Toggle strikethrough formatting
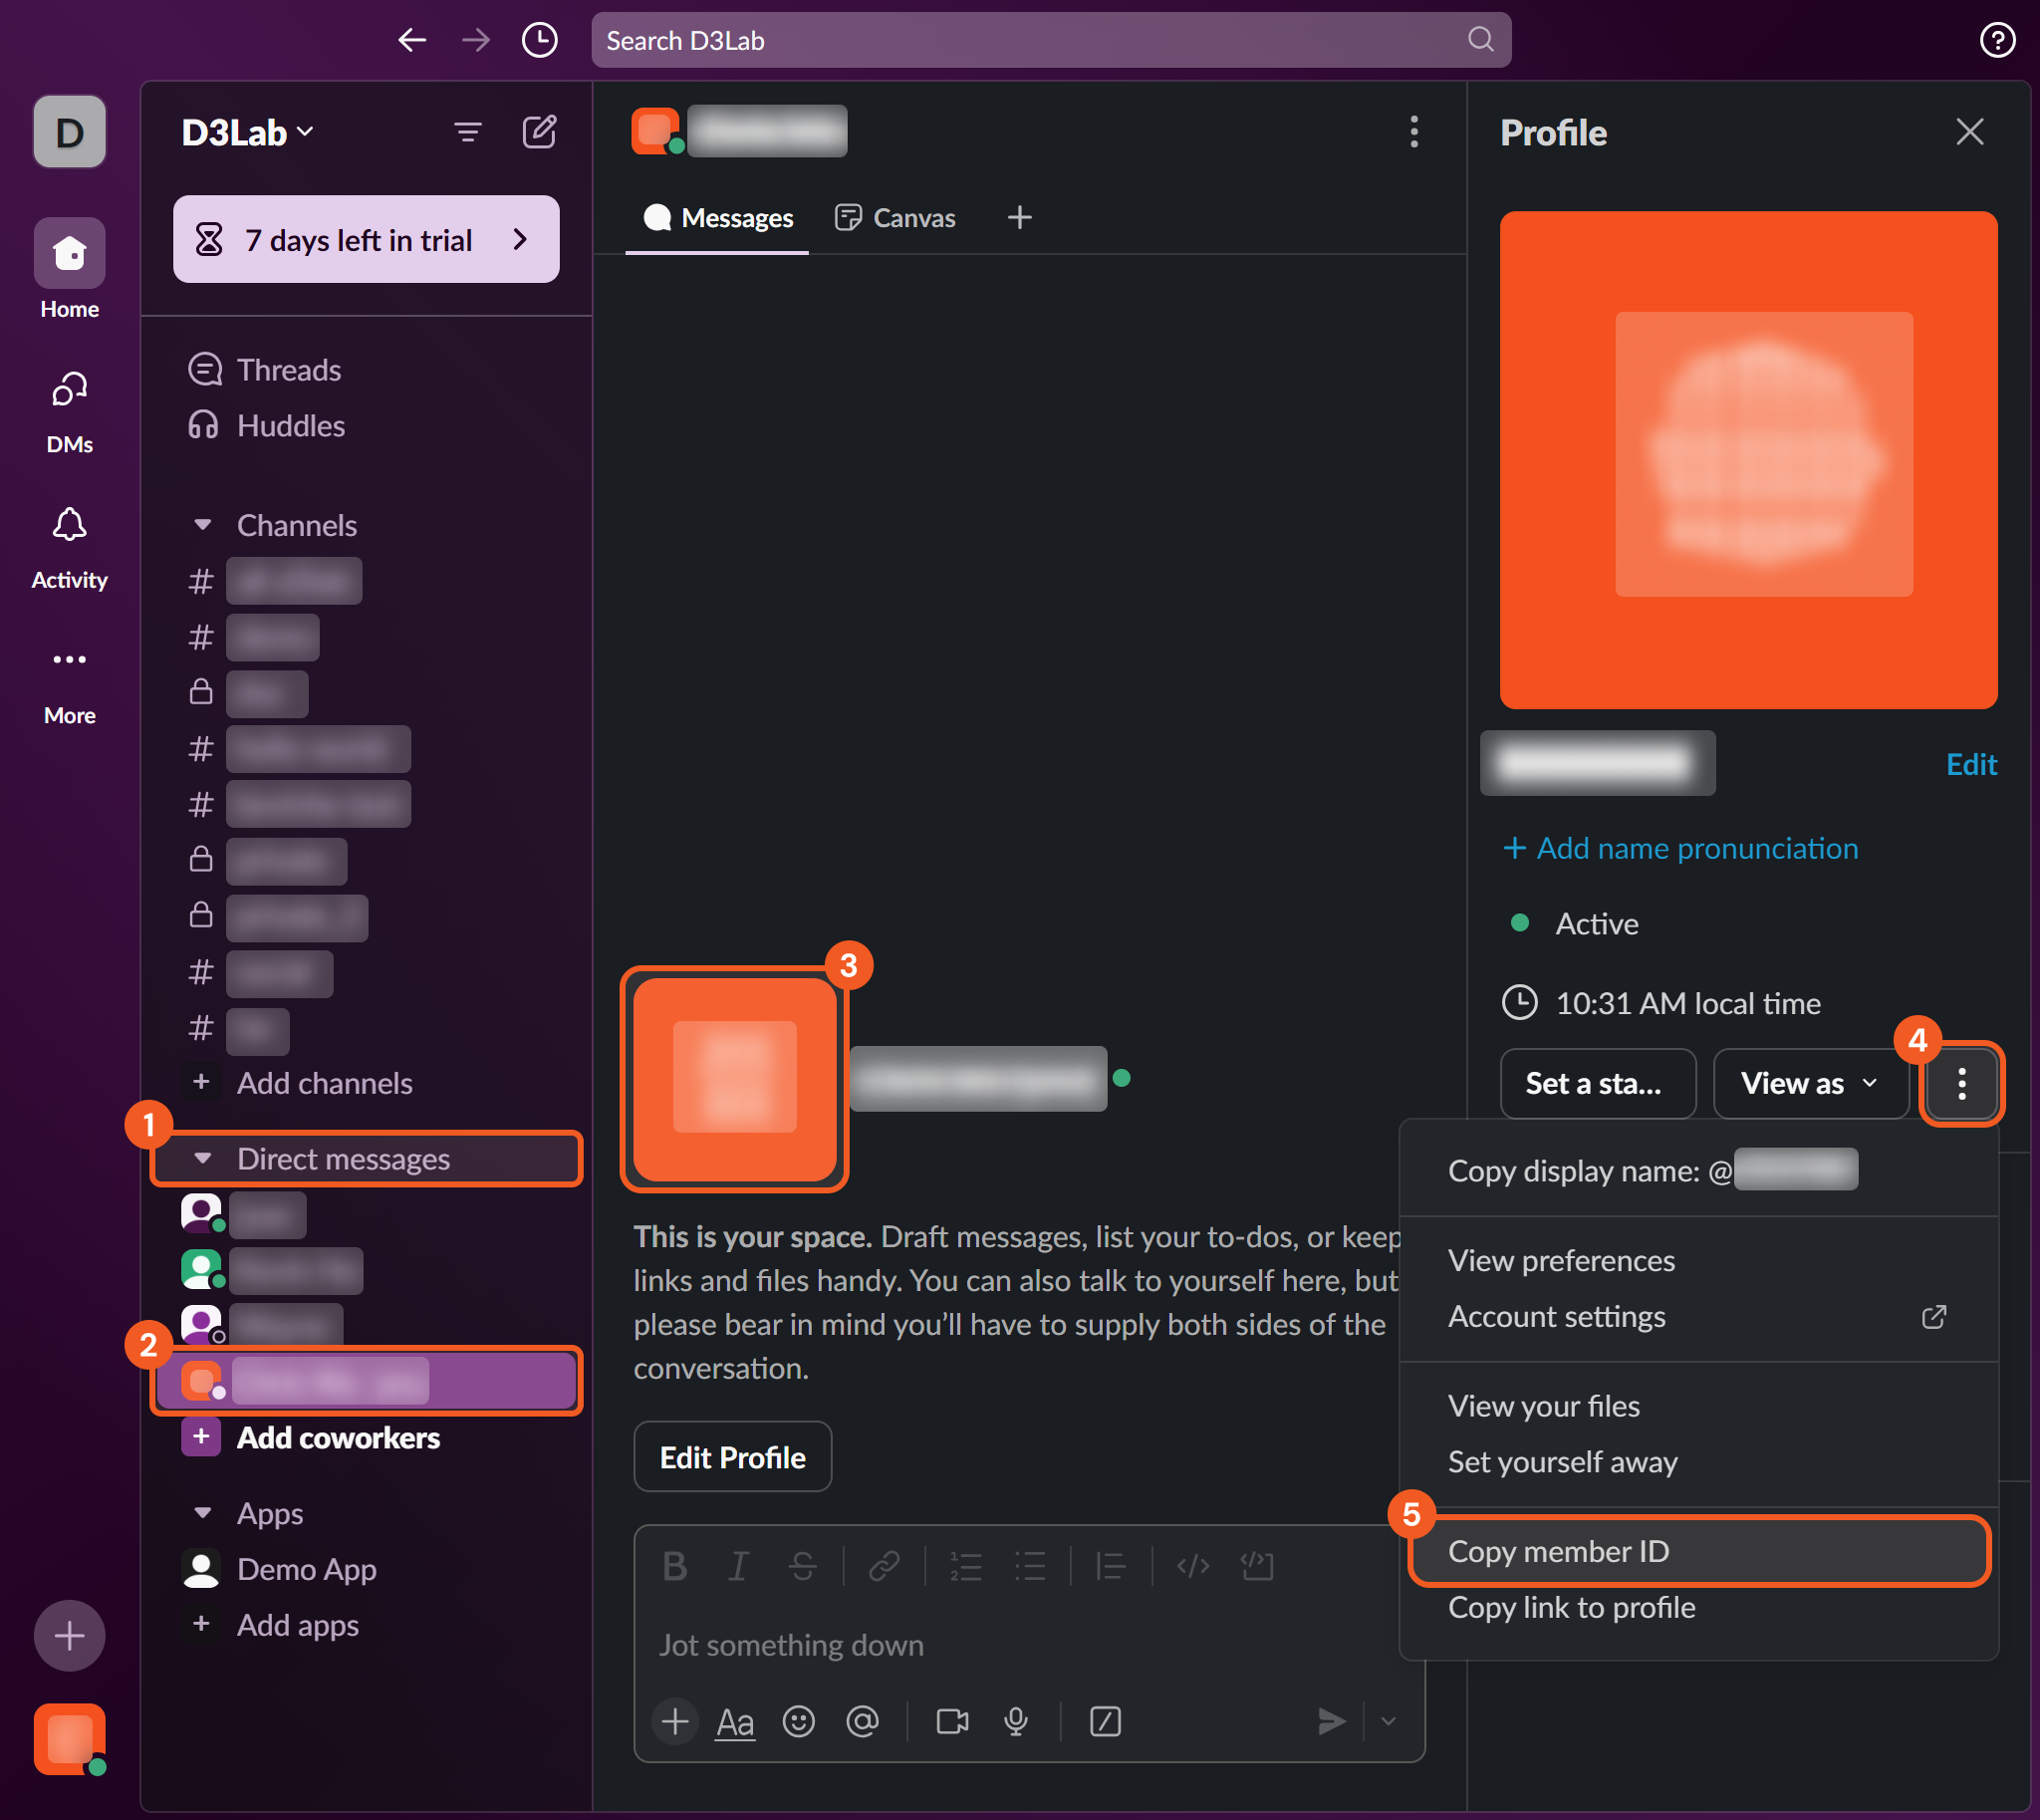The image size is (2040, 1820). (x=802, y=1566)
